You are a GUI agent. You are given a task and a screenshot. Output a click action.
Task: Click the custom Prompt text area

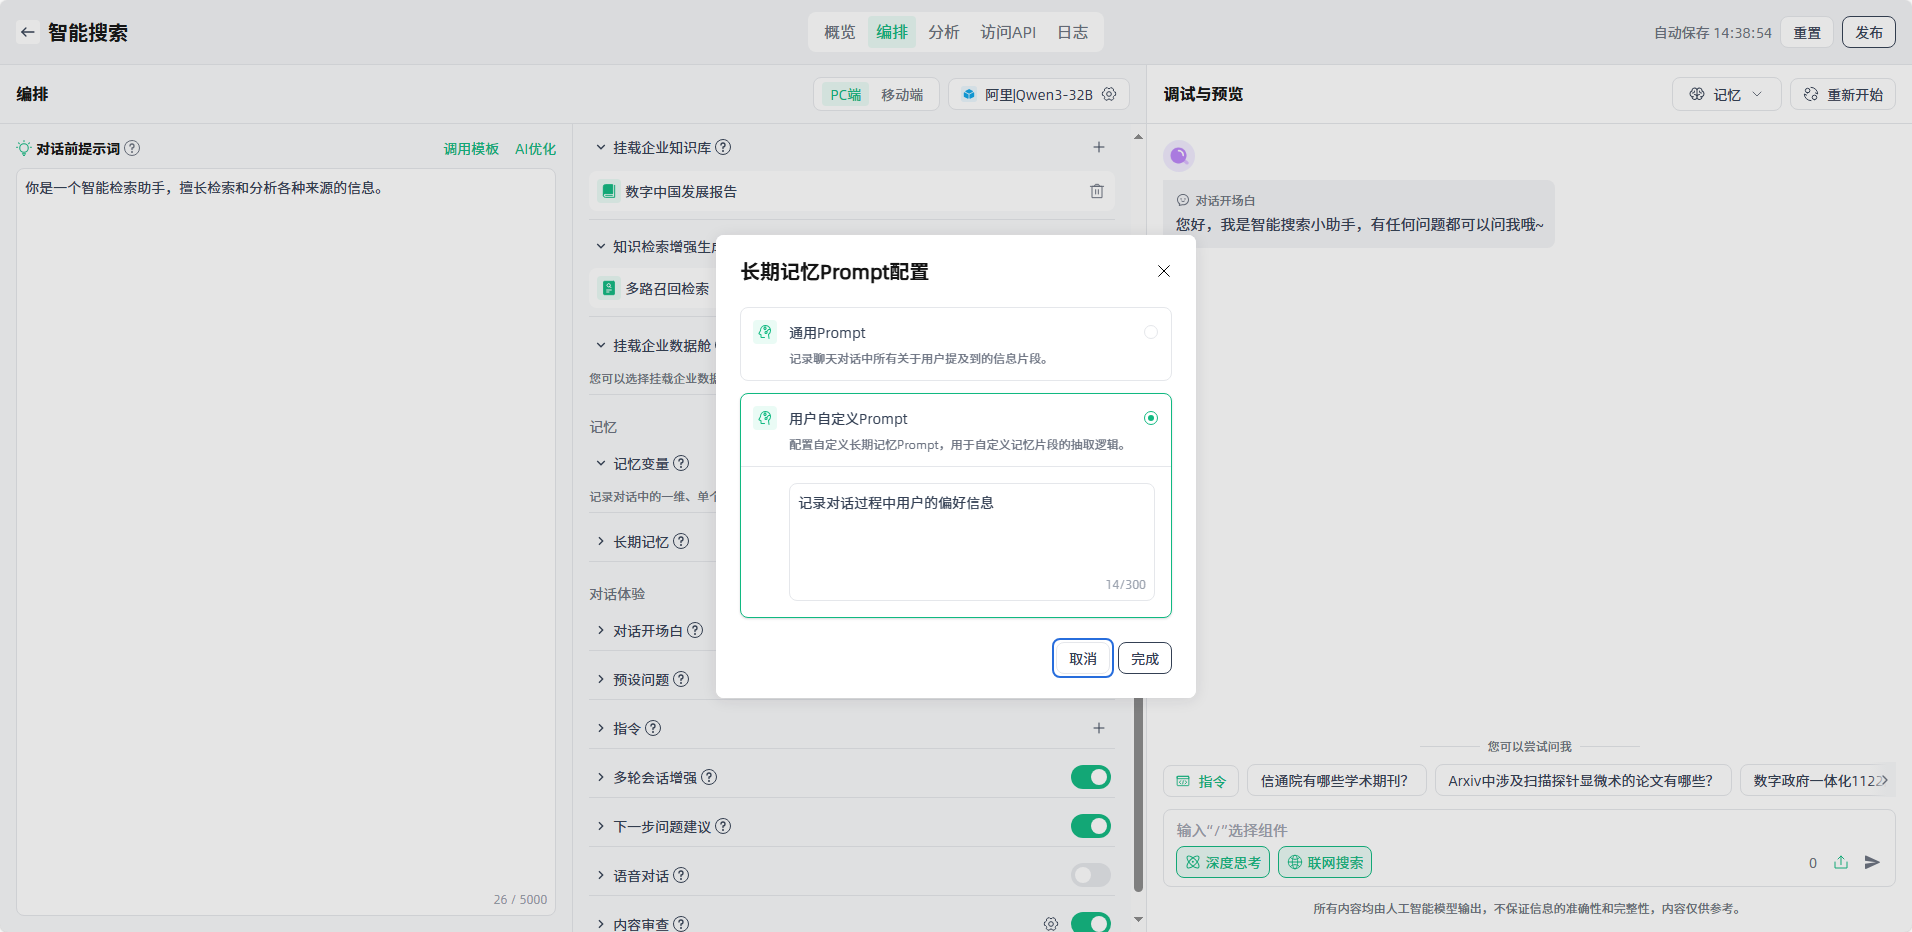coord(971,541)
